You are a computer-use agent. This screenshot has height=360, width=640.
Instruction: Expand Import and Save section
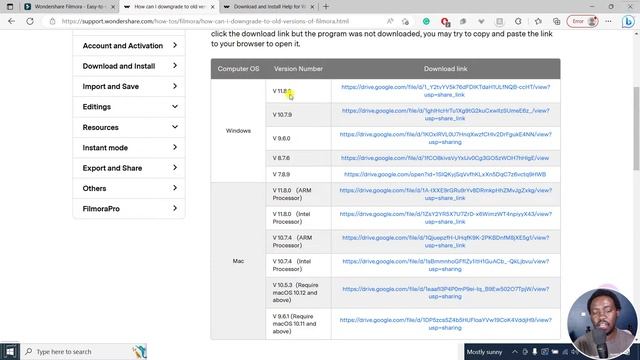pyautogui.click(x=129, y=87)
